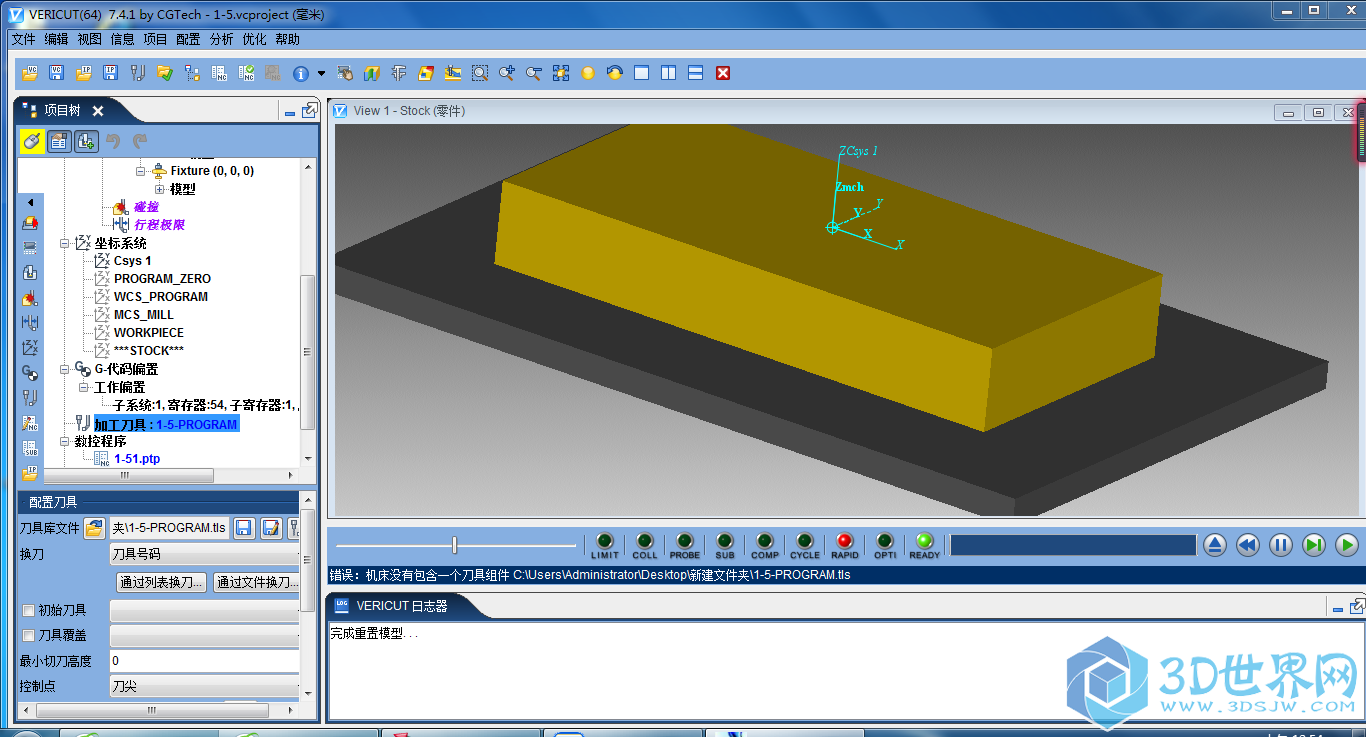Toggle the COLL status light
The image size is (1366, 737).
(x=645, y=545)
